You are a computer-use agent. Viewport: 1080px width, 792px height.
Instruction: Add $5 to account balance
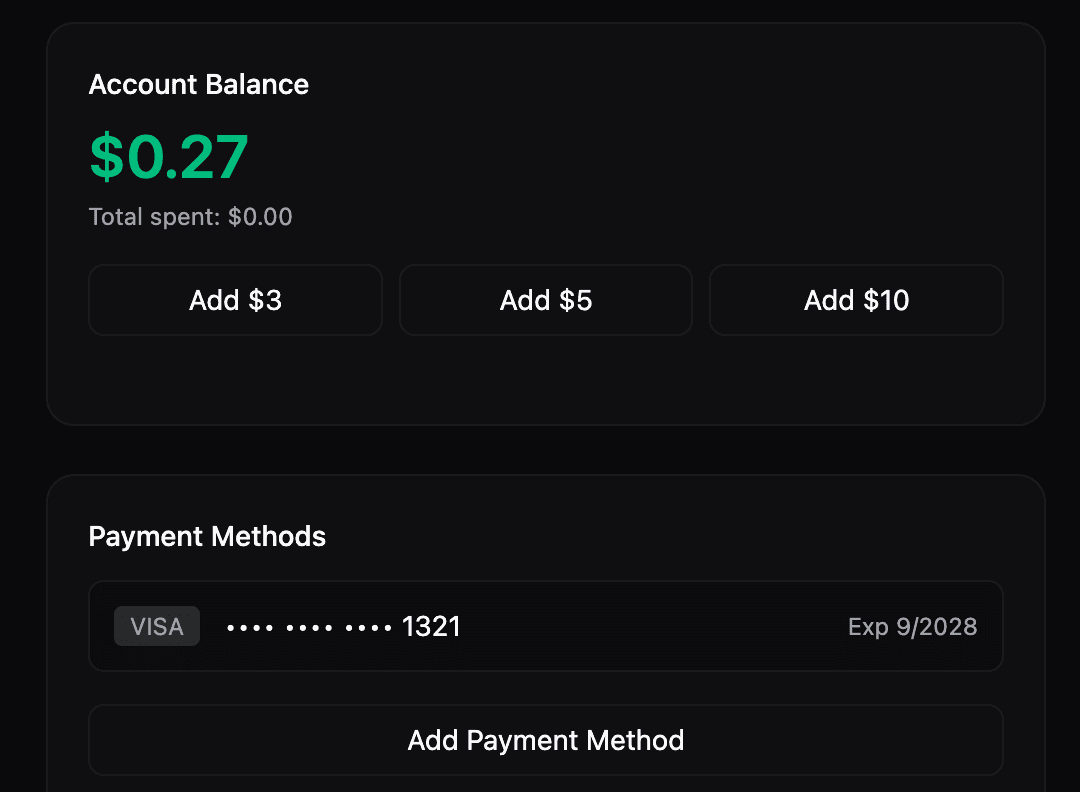[545, 300]
